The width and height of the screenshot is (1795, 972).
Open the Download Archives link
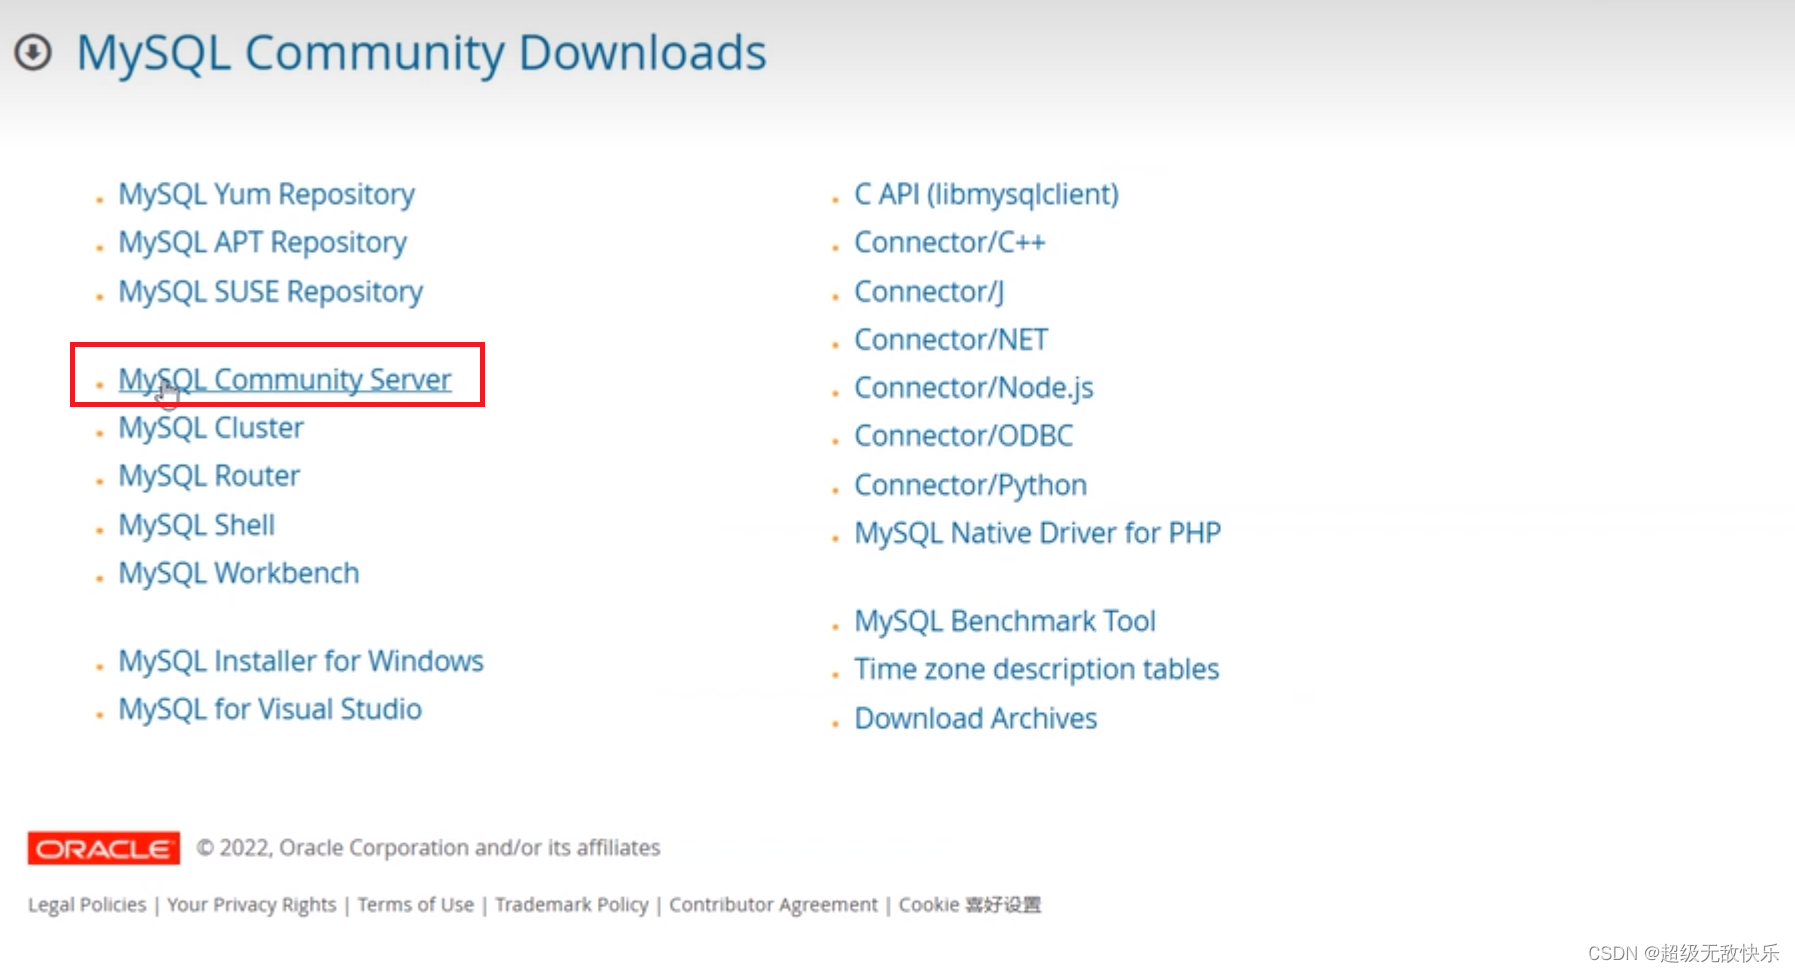[975, 718]
